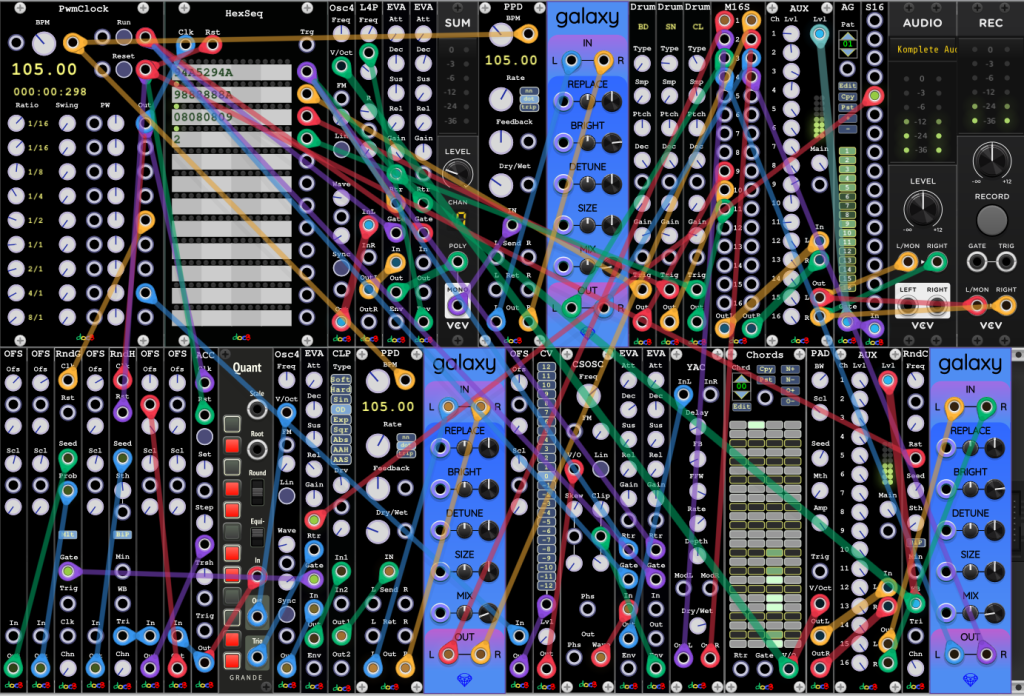Click the YAC InR input jack

[x=711, y=394]
